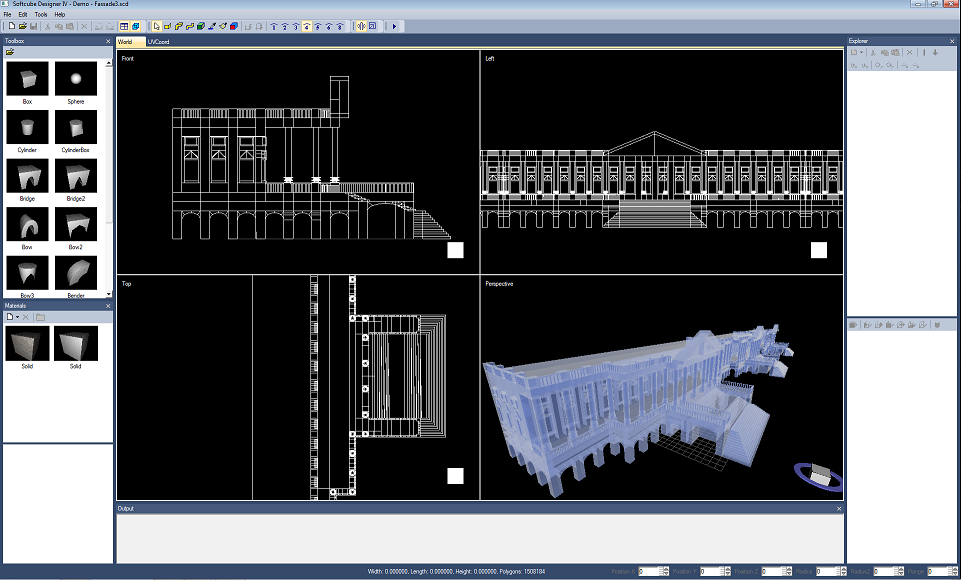Click the open folder icon in Toolbox panel

[x=10, y=52]
